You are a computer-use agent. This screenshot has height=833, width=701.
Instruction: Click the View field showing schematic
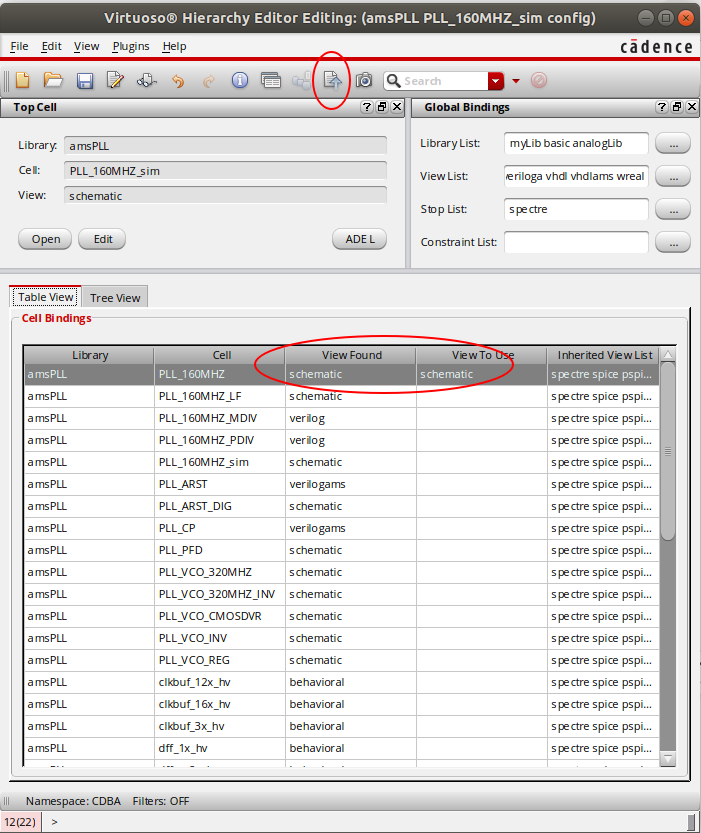click(x=225, y=196)
